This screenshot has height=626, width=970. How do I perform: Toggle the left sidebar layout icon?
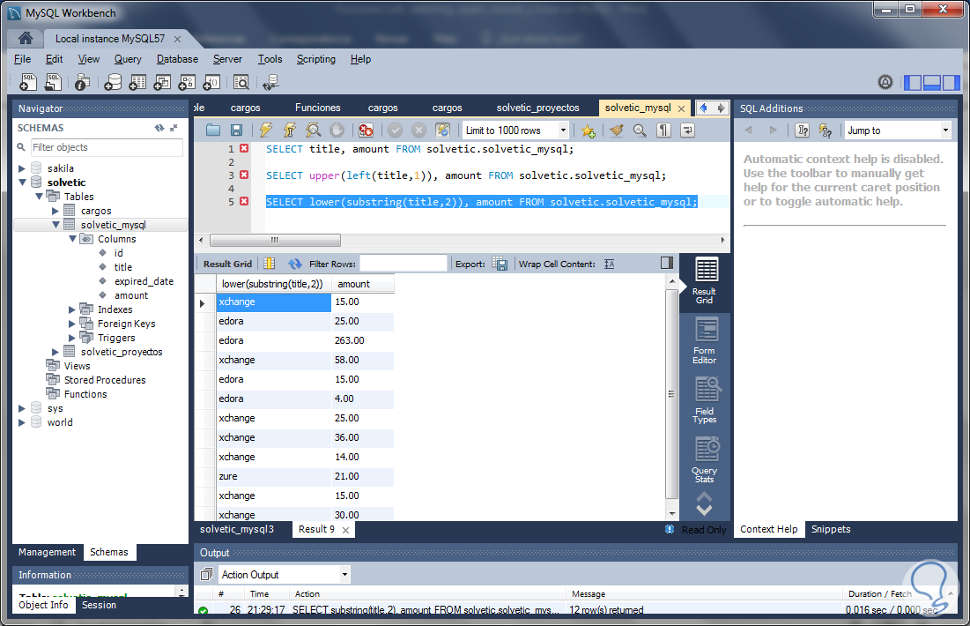913,82
